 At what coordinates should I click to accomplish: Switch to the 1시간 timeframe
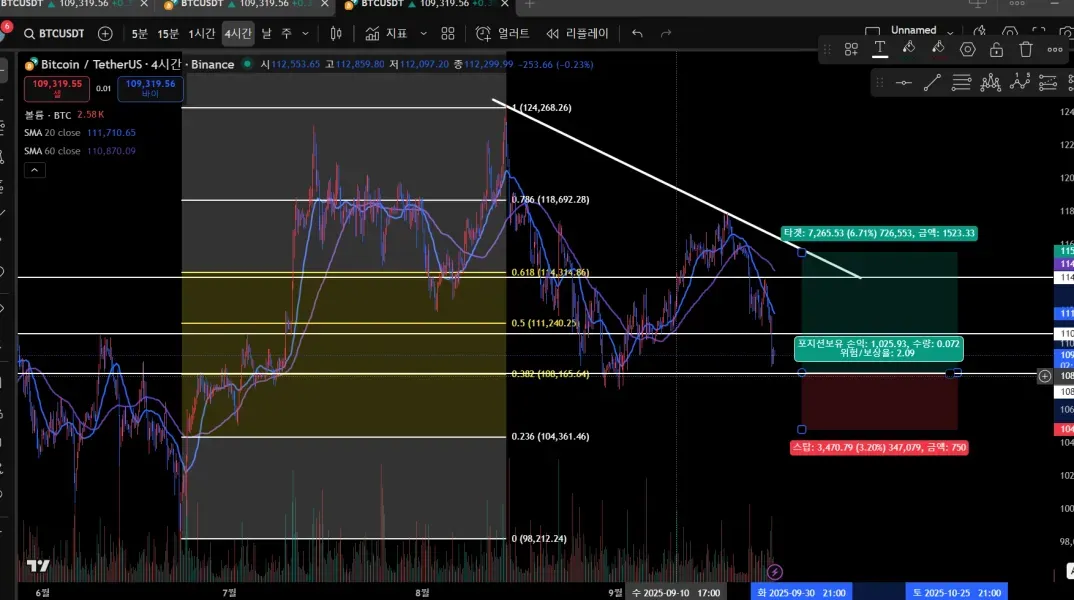tap(201, 34)
